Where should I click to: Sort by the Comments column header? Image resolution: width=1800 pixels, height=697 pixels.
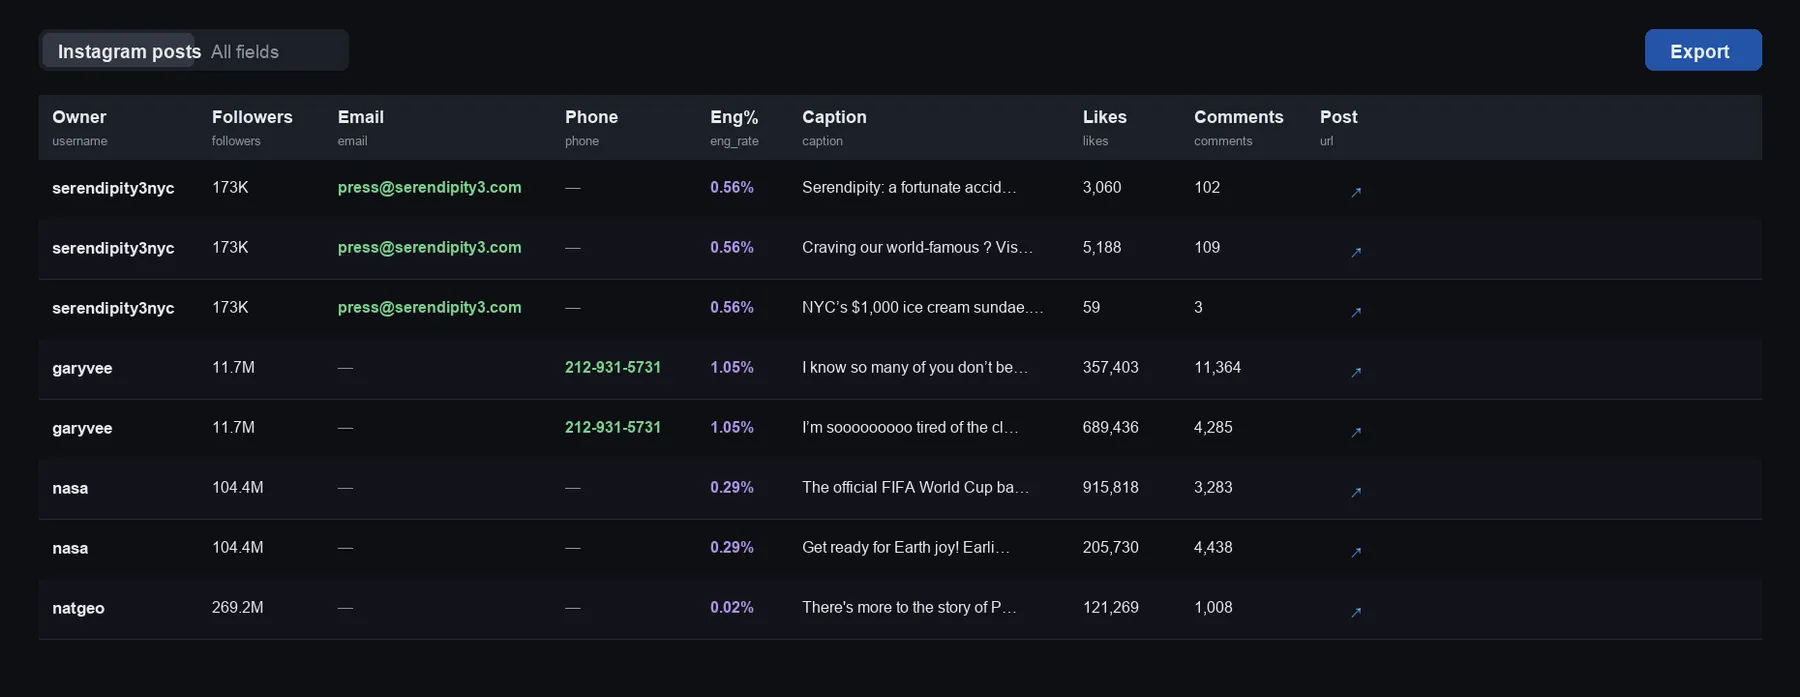pyautogui.click(x=1238, y=117)
